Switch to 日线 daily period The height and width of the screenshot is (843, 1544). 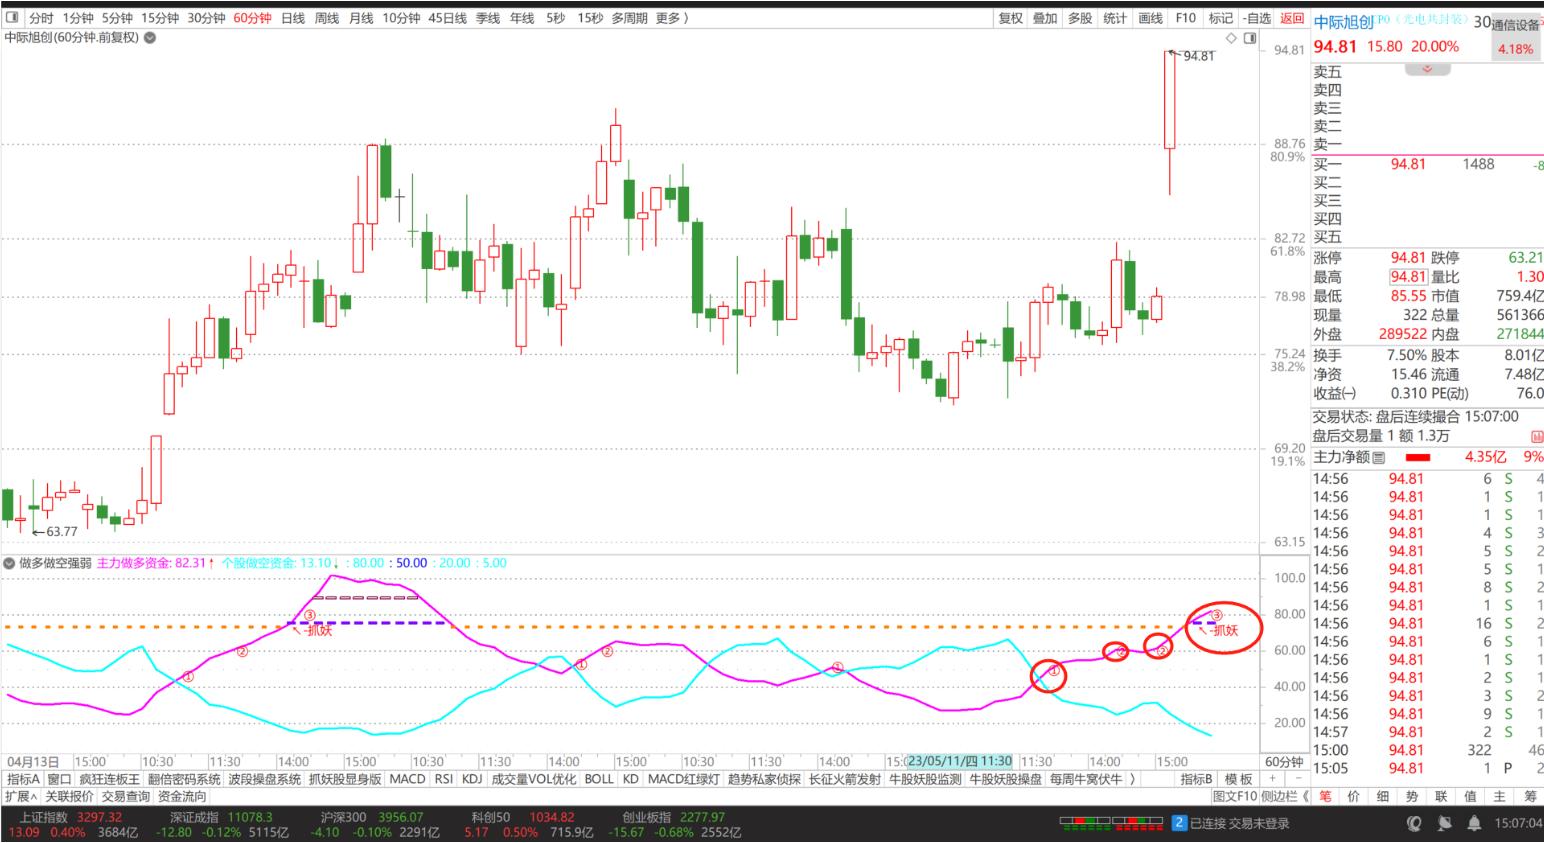[x=292, y=18]
